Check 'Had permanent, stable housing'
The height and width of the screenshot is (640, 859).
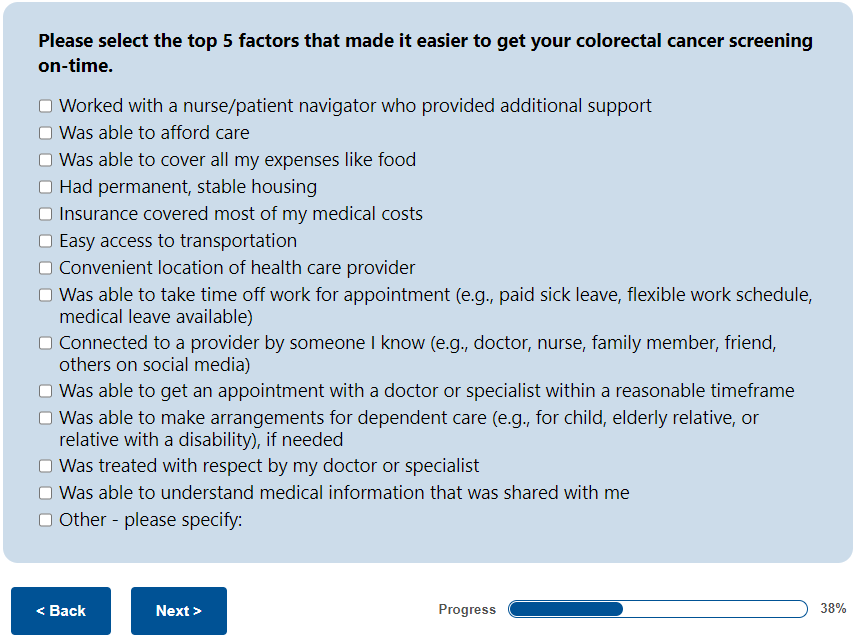coord(45,187)
